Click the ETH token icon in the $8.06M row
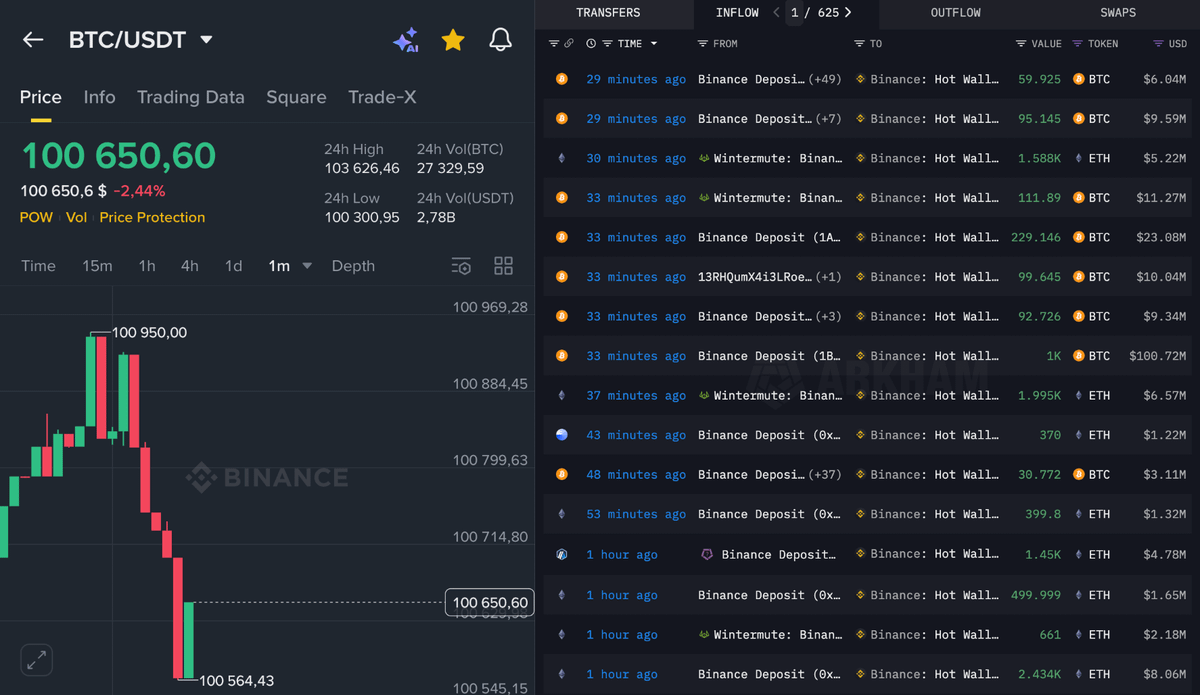This screenshot has width=1200, height=695. (1079, 674)
